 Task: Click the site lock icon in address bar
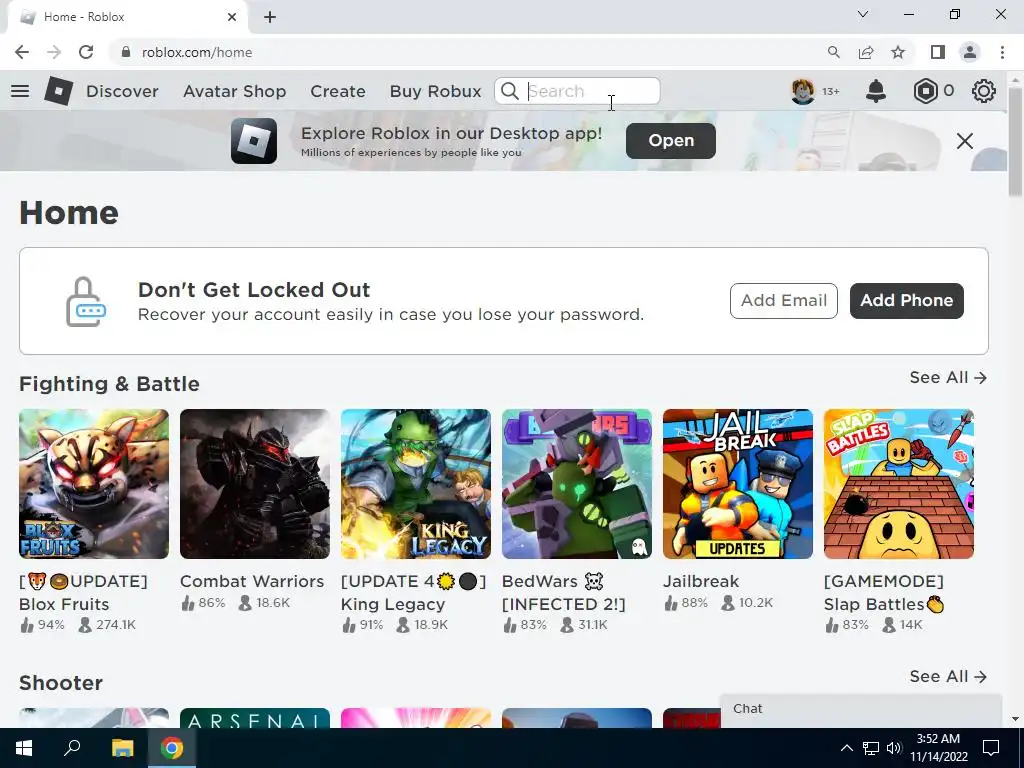click(126, 52)
